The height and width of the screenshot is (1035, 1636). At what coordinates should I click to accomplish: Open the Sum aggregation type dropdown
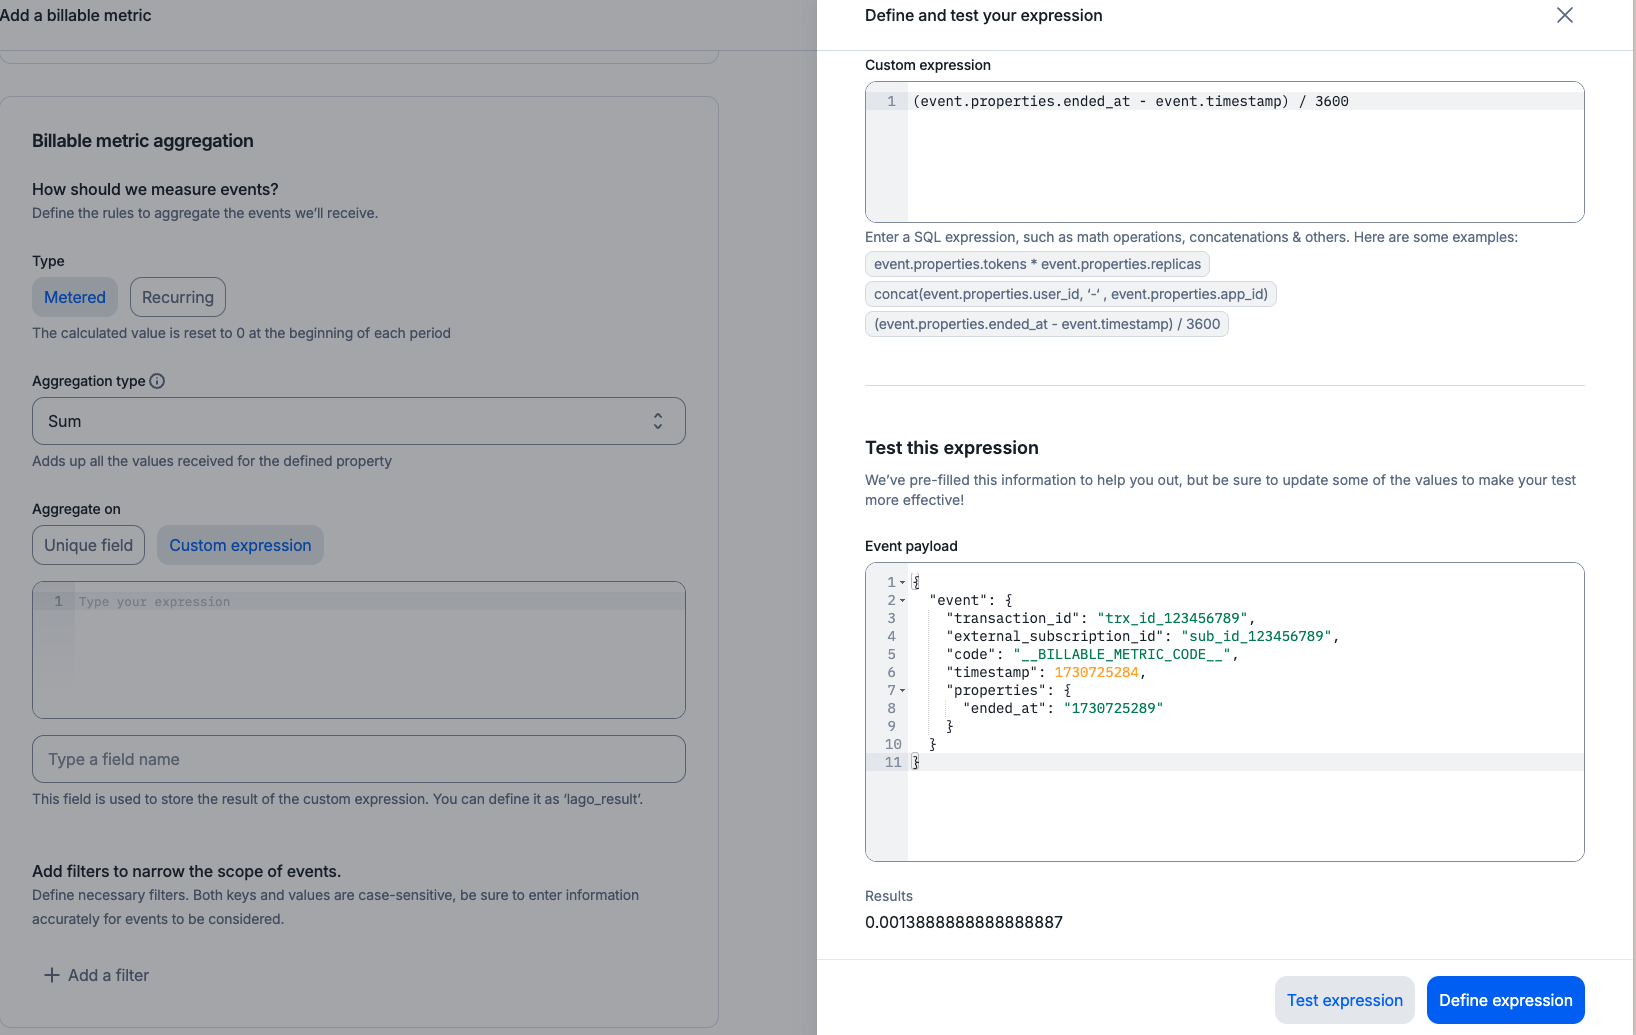(x=359, y=421)
